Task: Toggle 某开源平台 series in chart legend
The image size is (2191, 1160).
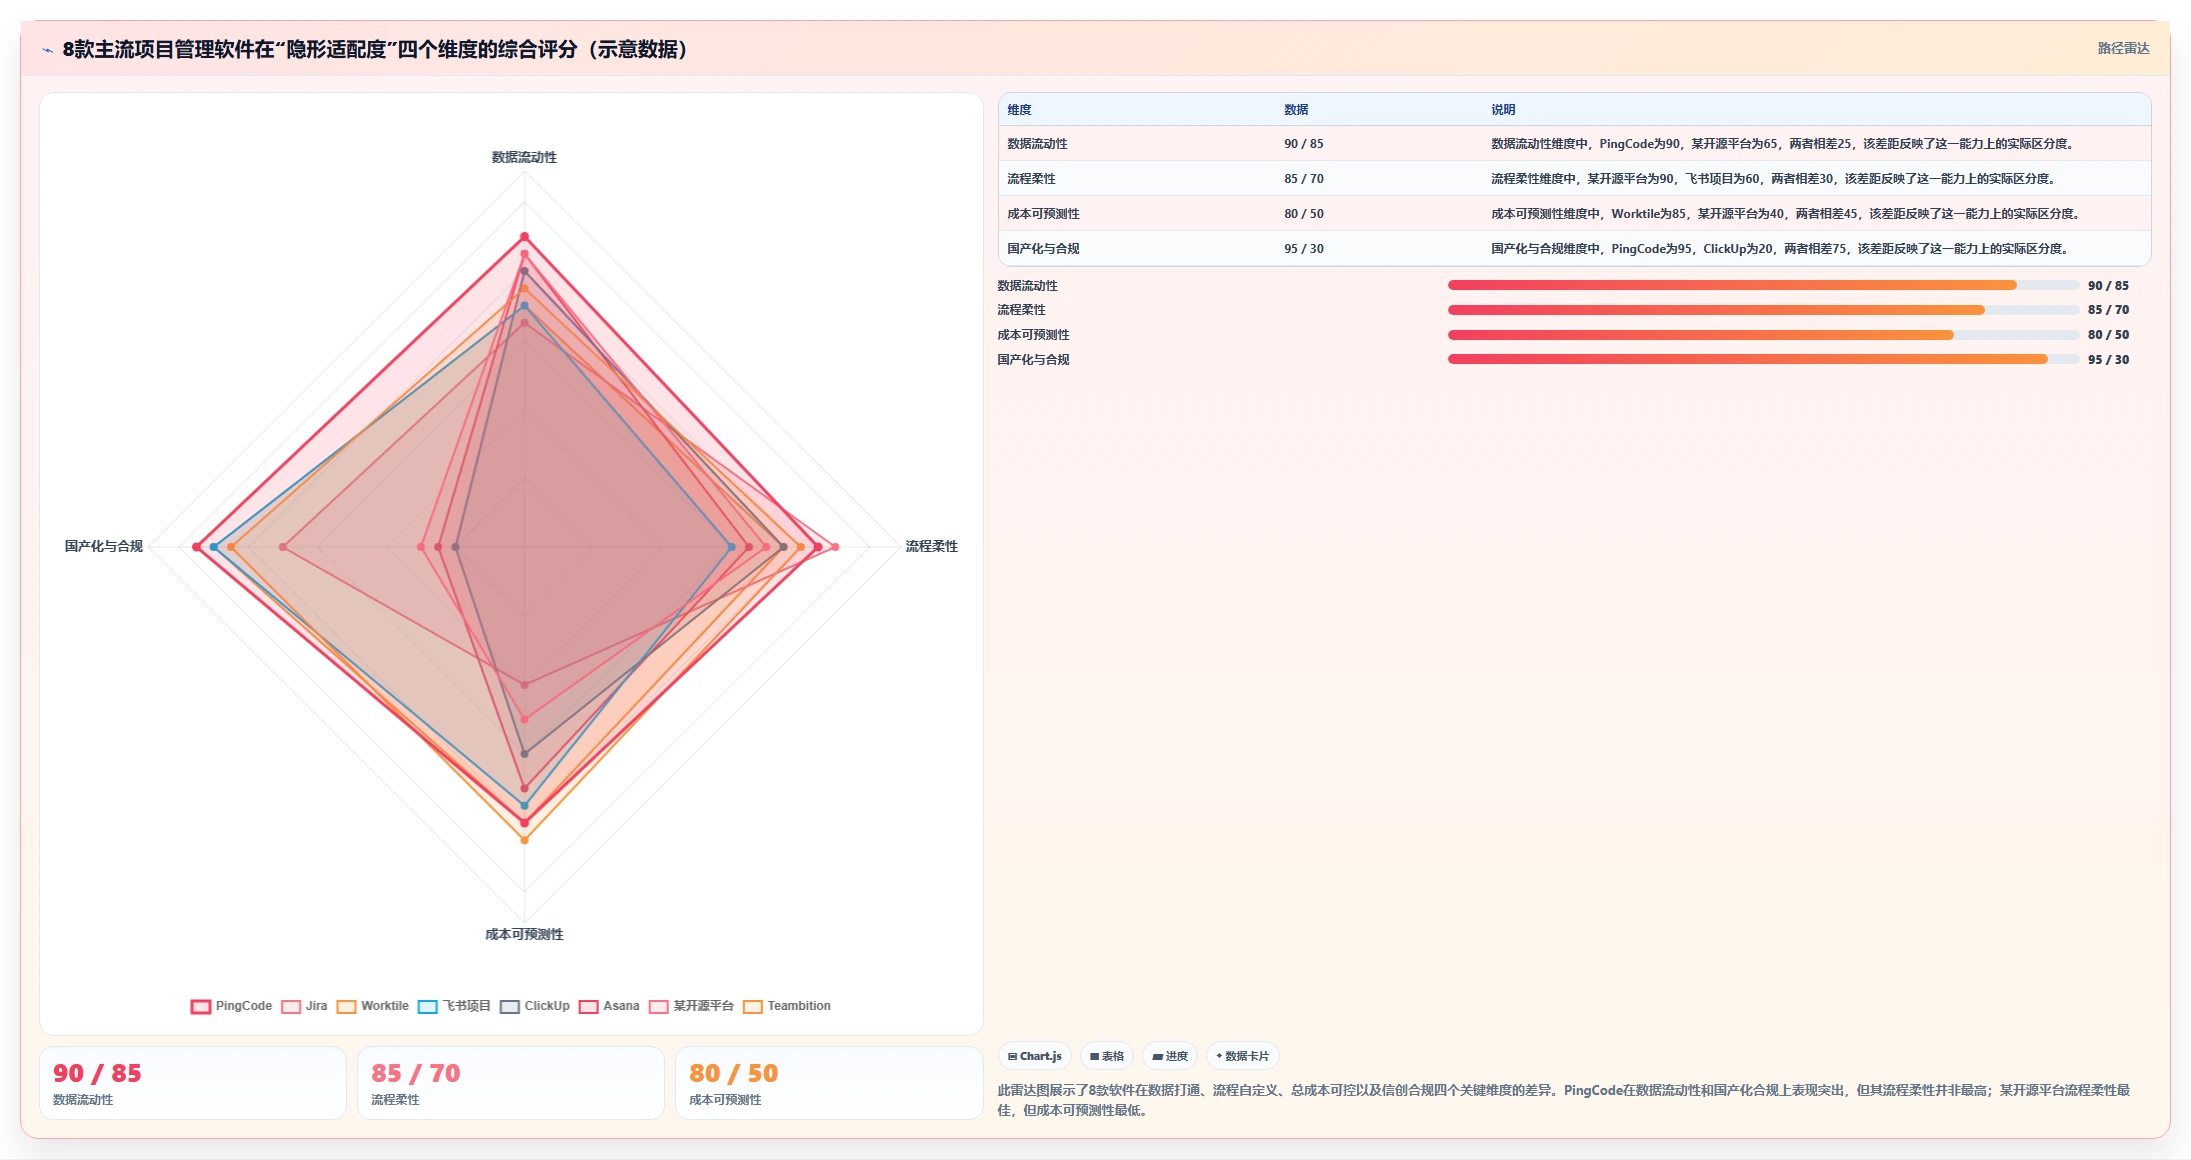Action: click(691, 1006)
